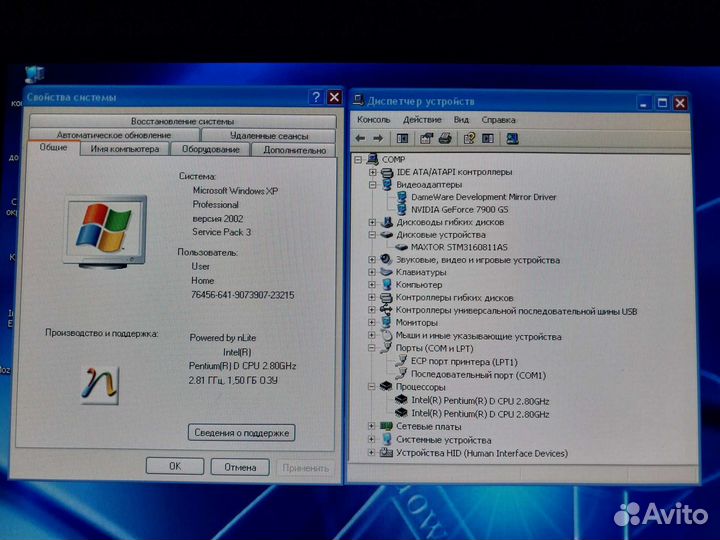Expand Дисководы гибких дисков
Screen dimensions: 720x540
372,222
